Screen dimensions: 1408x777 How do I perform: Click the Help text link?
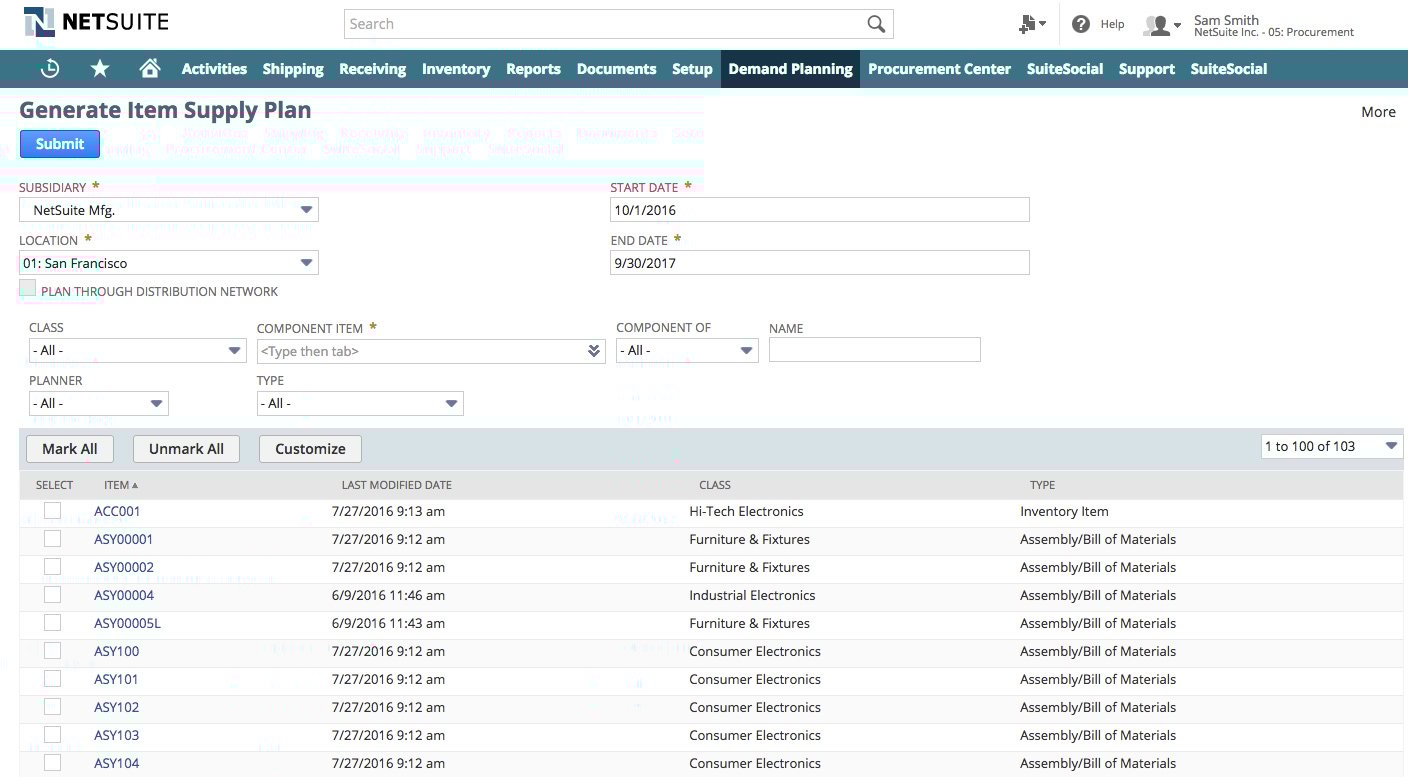point(1113,24)
